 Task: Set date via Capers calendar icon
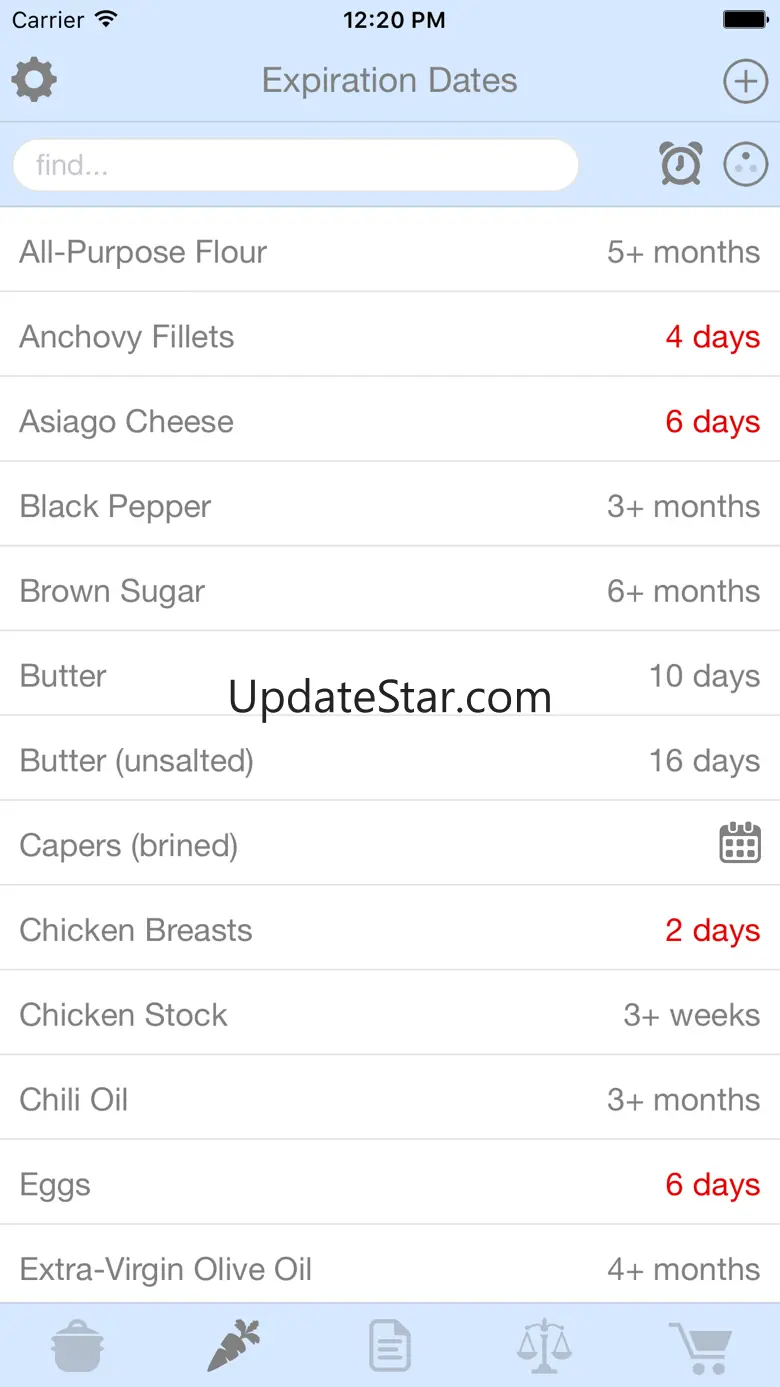740,843
